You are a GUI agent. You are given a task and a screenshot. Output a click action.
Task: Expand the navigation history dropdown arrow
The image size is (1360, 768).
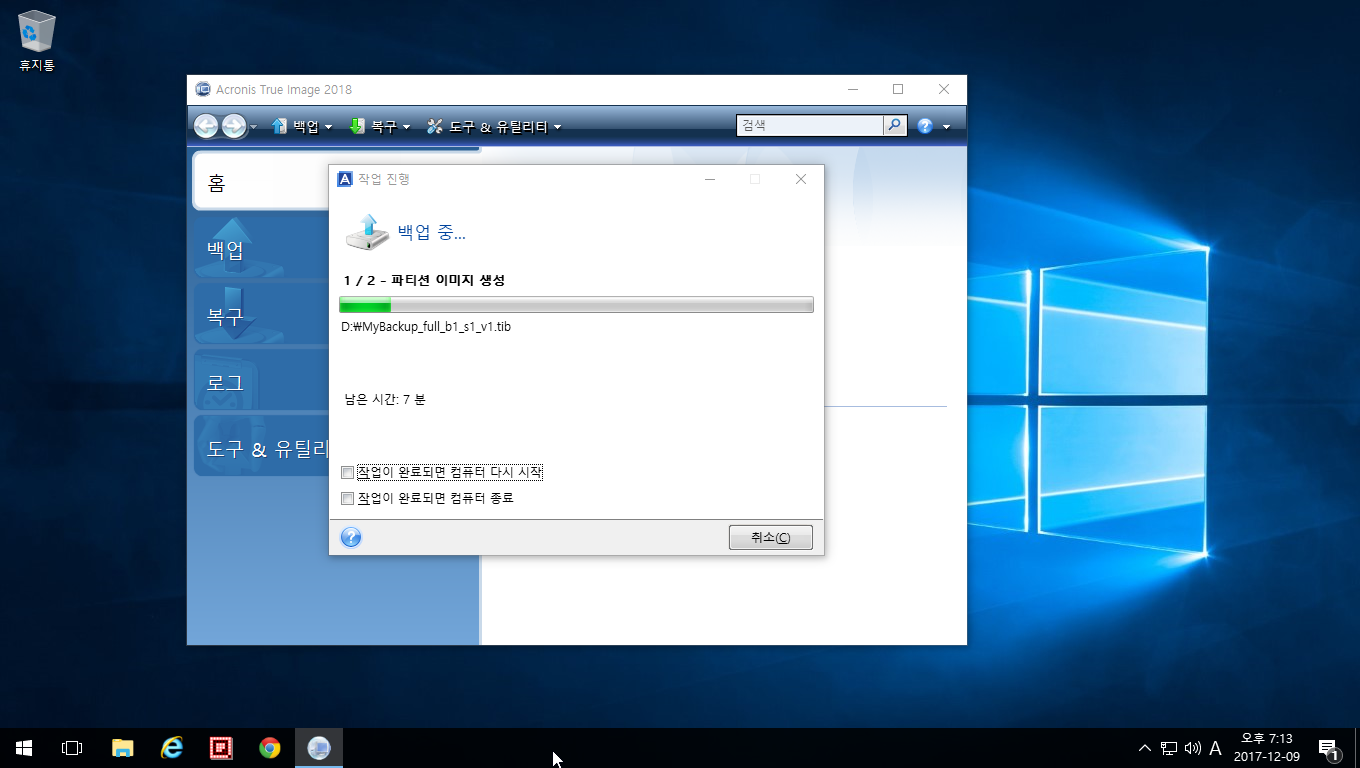pos(254,127)
